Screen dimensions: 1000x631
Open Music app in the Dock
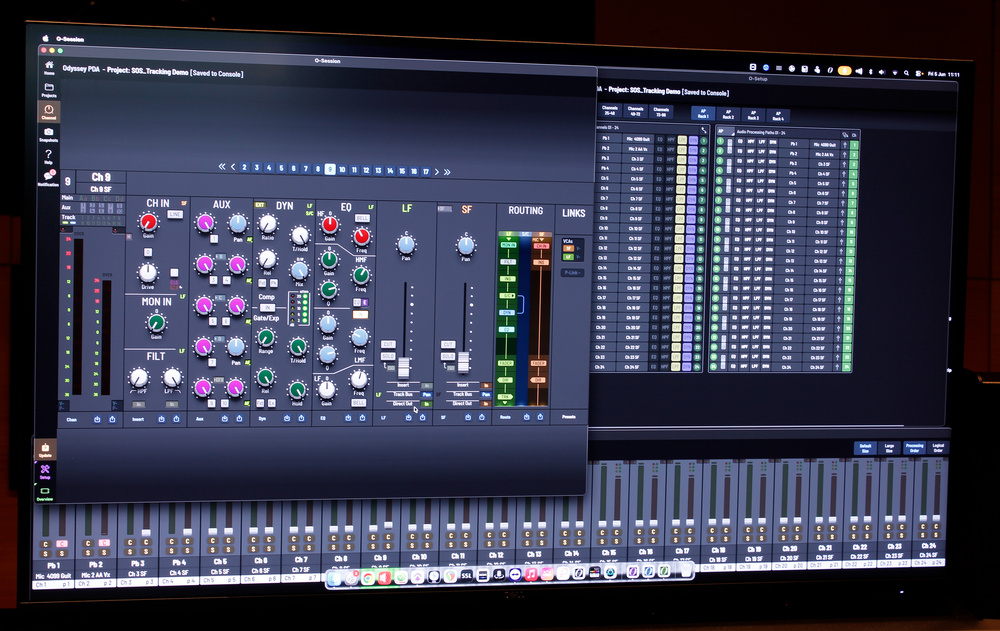(x=531, y=574)
